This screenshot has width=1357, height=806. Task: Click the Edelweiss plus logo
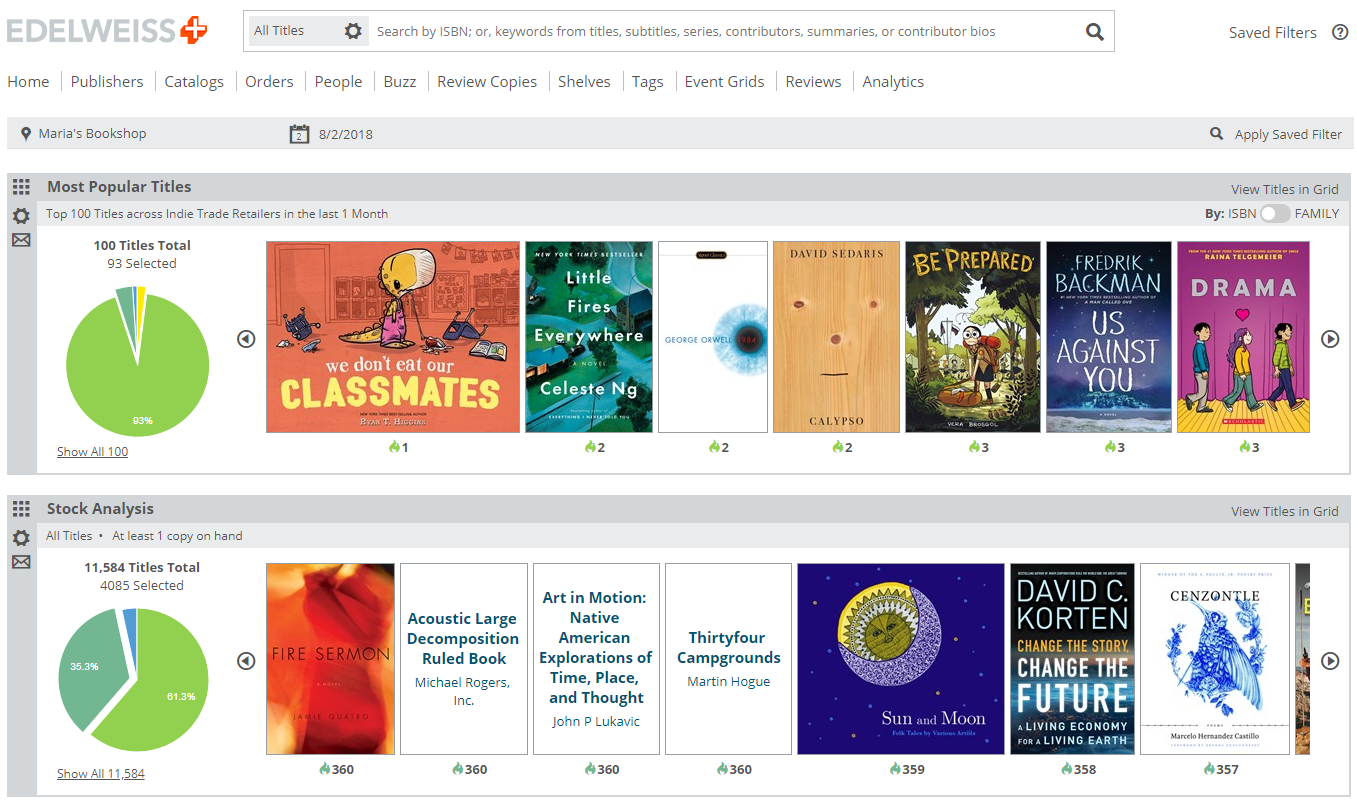[108, 30]
